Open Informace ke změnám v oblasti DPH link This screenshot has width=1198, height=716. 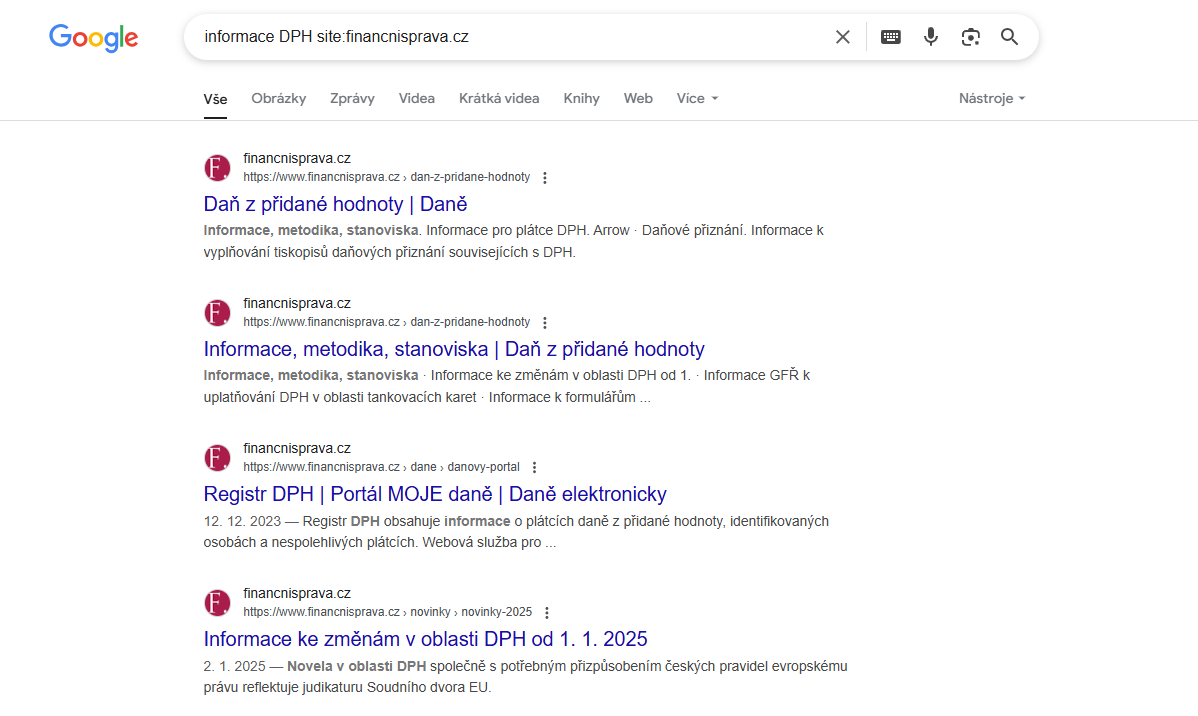[x=425, y=639]
